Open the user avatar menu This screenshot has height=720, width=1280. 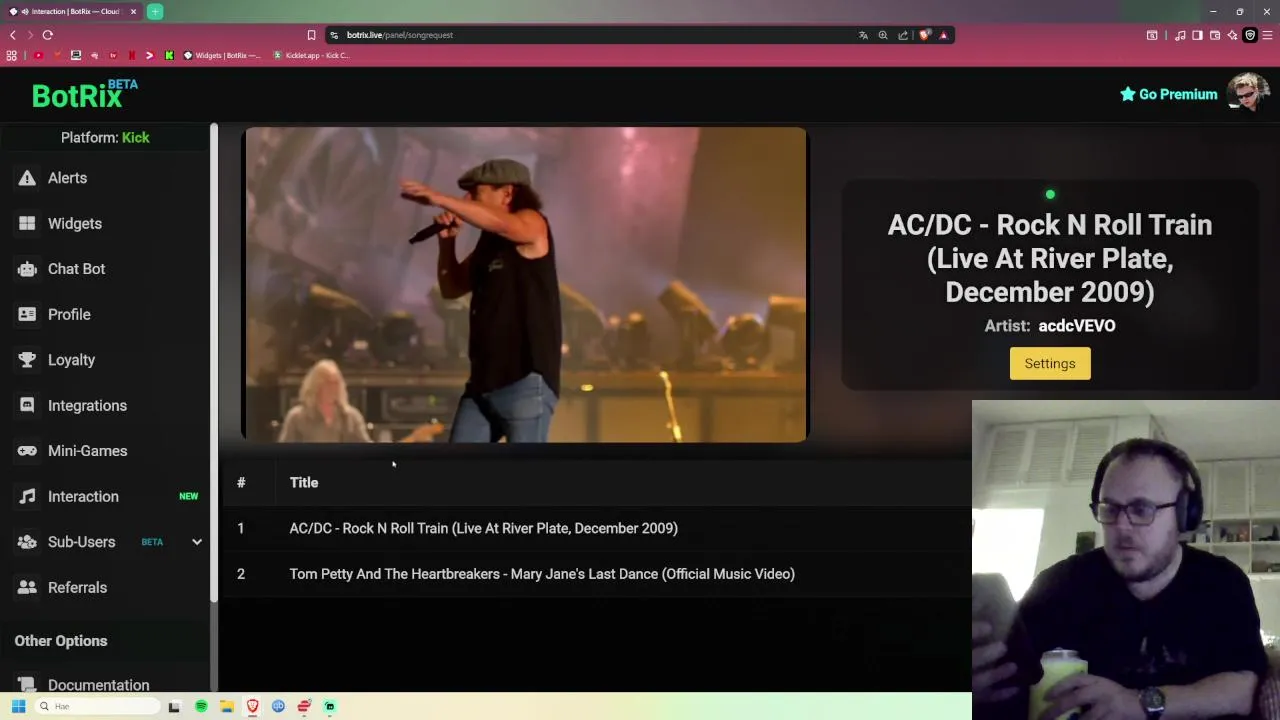(1248, 94)
